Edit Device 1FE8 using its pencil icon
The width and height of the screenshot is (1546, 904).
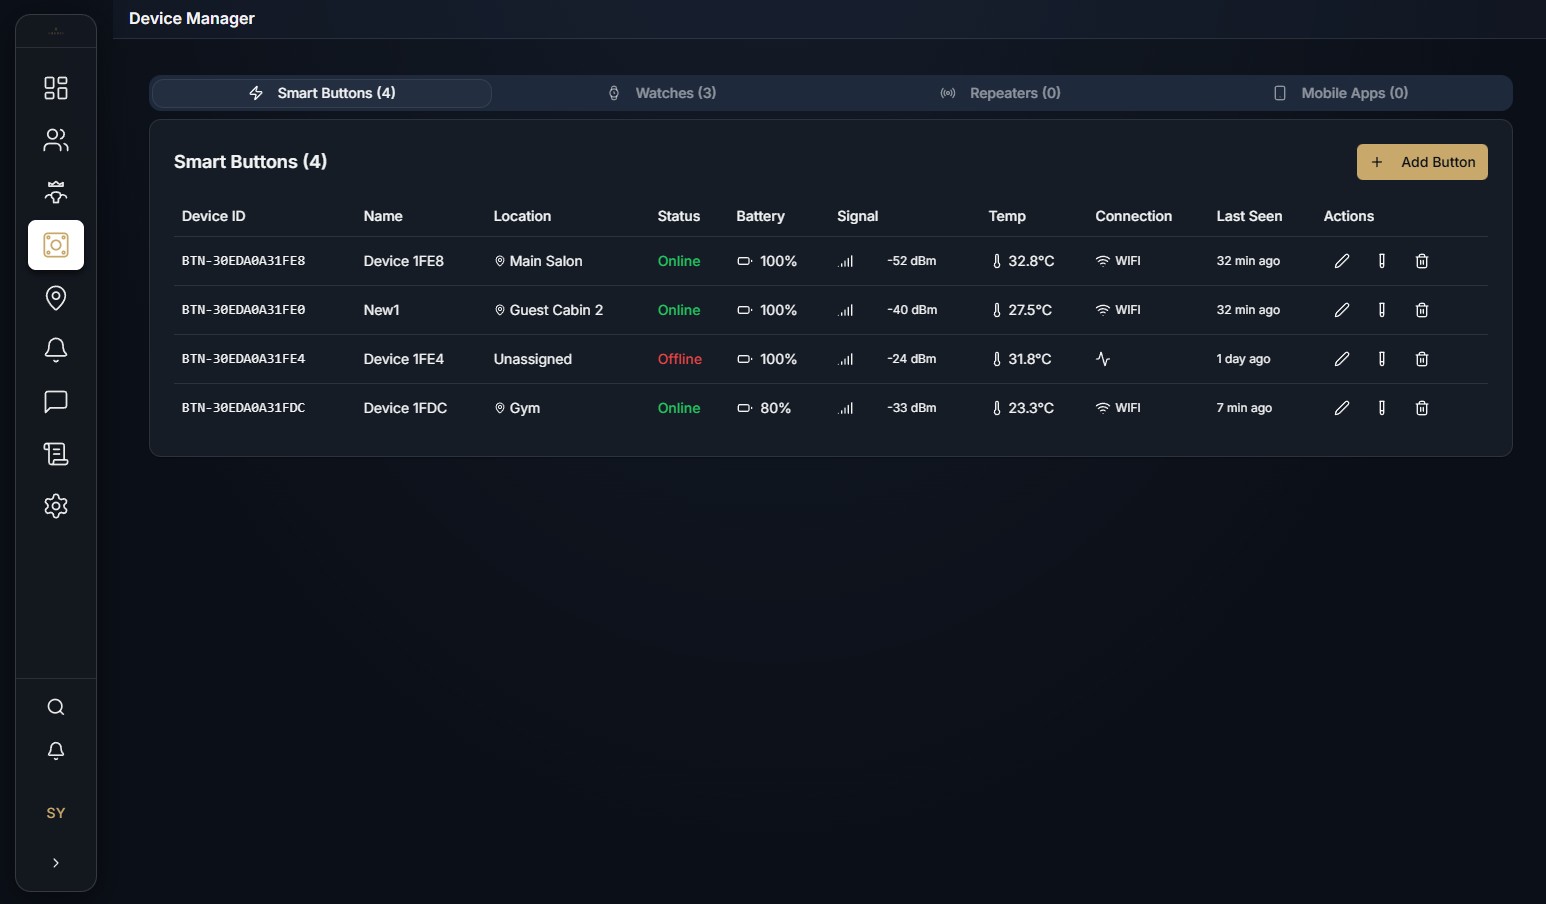point(1342,261)
